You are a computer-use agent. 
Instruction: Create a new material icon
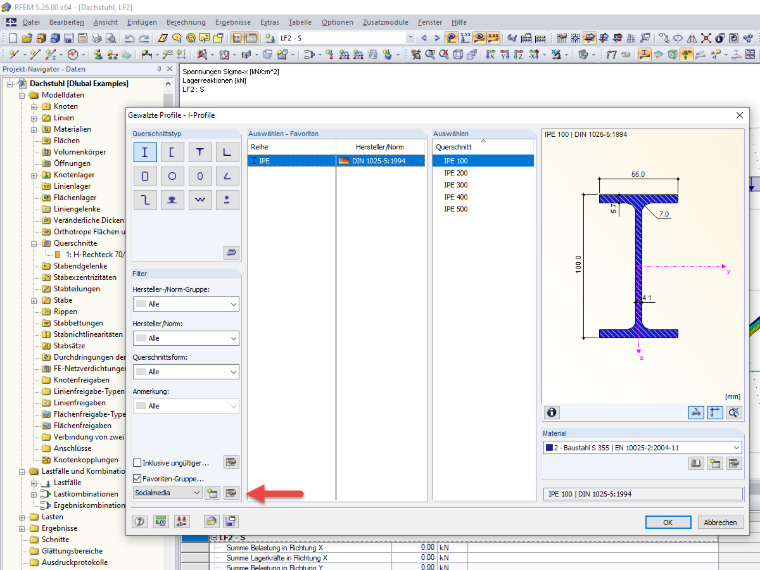pyautogui.click(x=715, y=463)
